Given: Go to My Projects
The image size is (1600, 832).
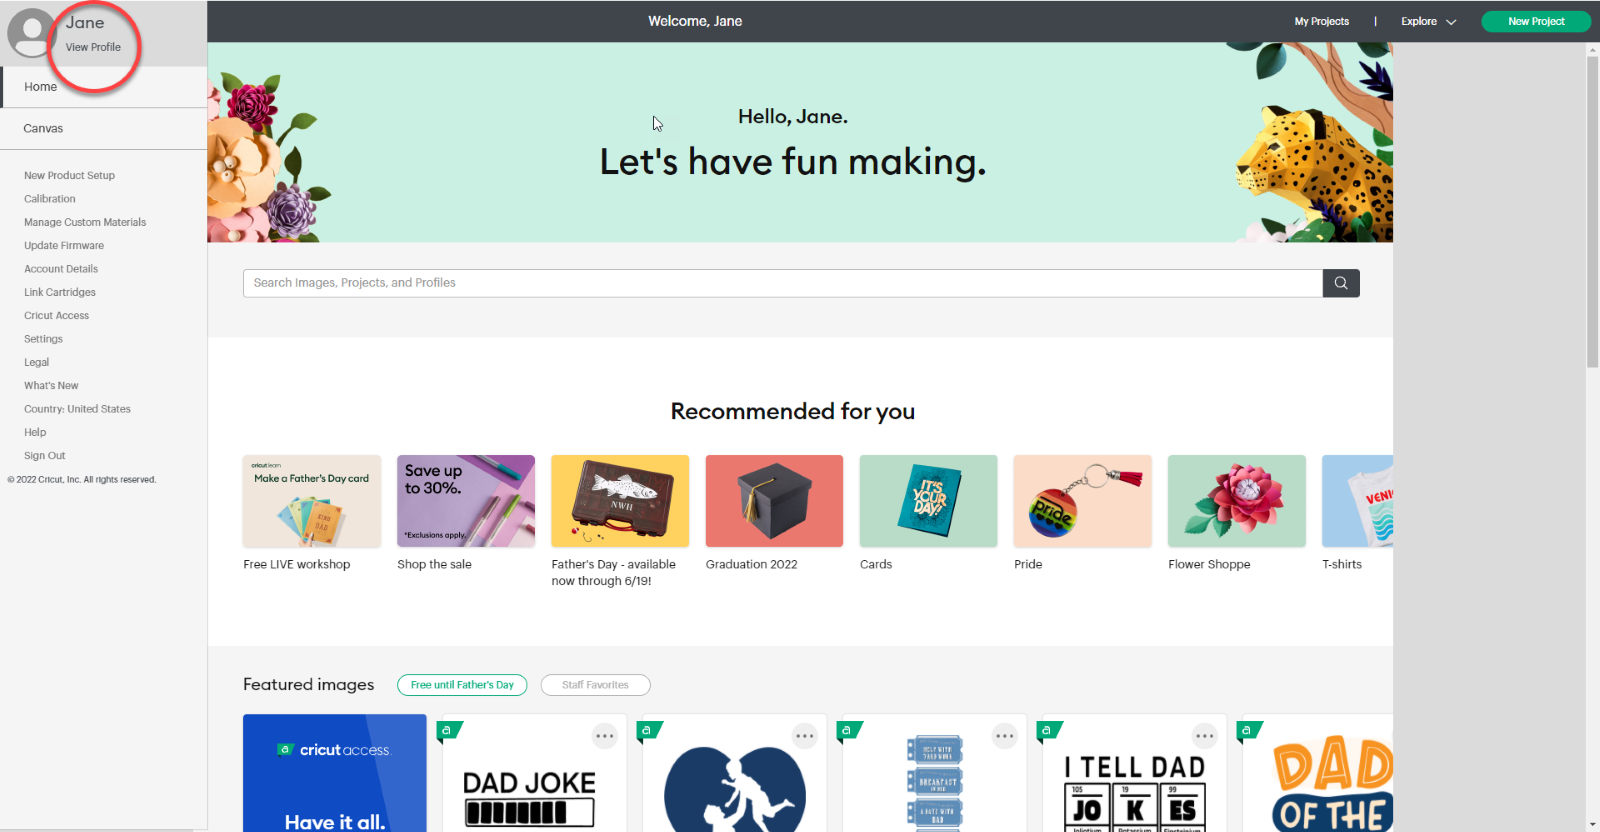Looking at the screenshot, I should pos(1321,21).
